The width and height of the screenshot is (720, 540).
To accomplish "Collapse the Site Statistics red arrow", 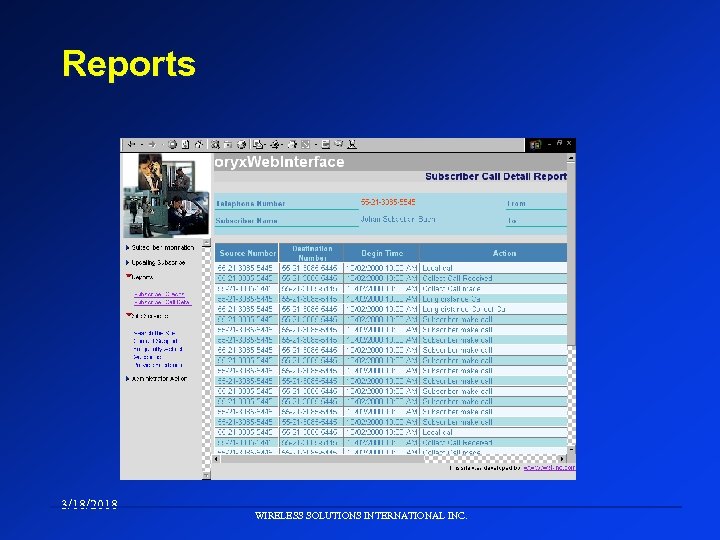I will pos(128,315).
